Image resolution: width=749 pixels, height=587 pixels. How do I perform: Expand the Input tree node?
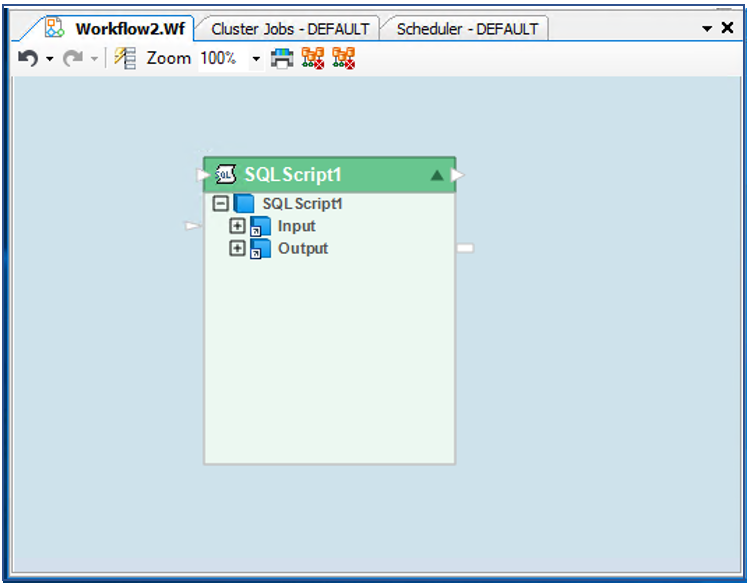pyautogui.click(x=237, y=227)
